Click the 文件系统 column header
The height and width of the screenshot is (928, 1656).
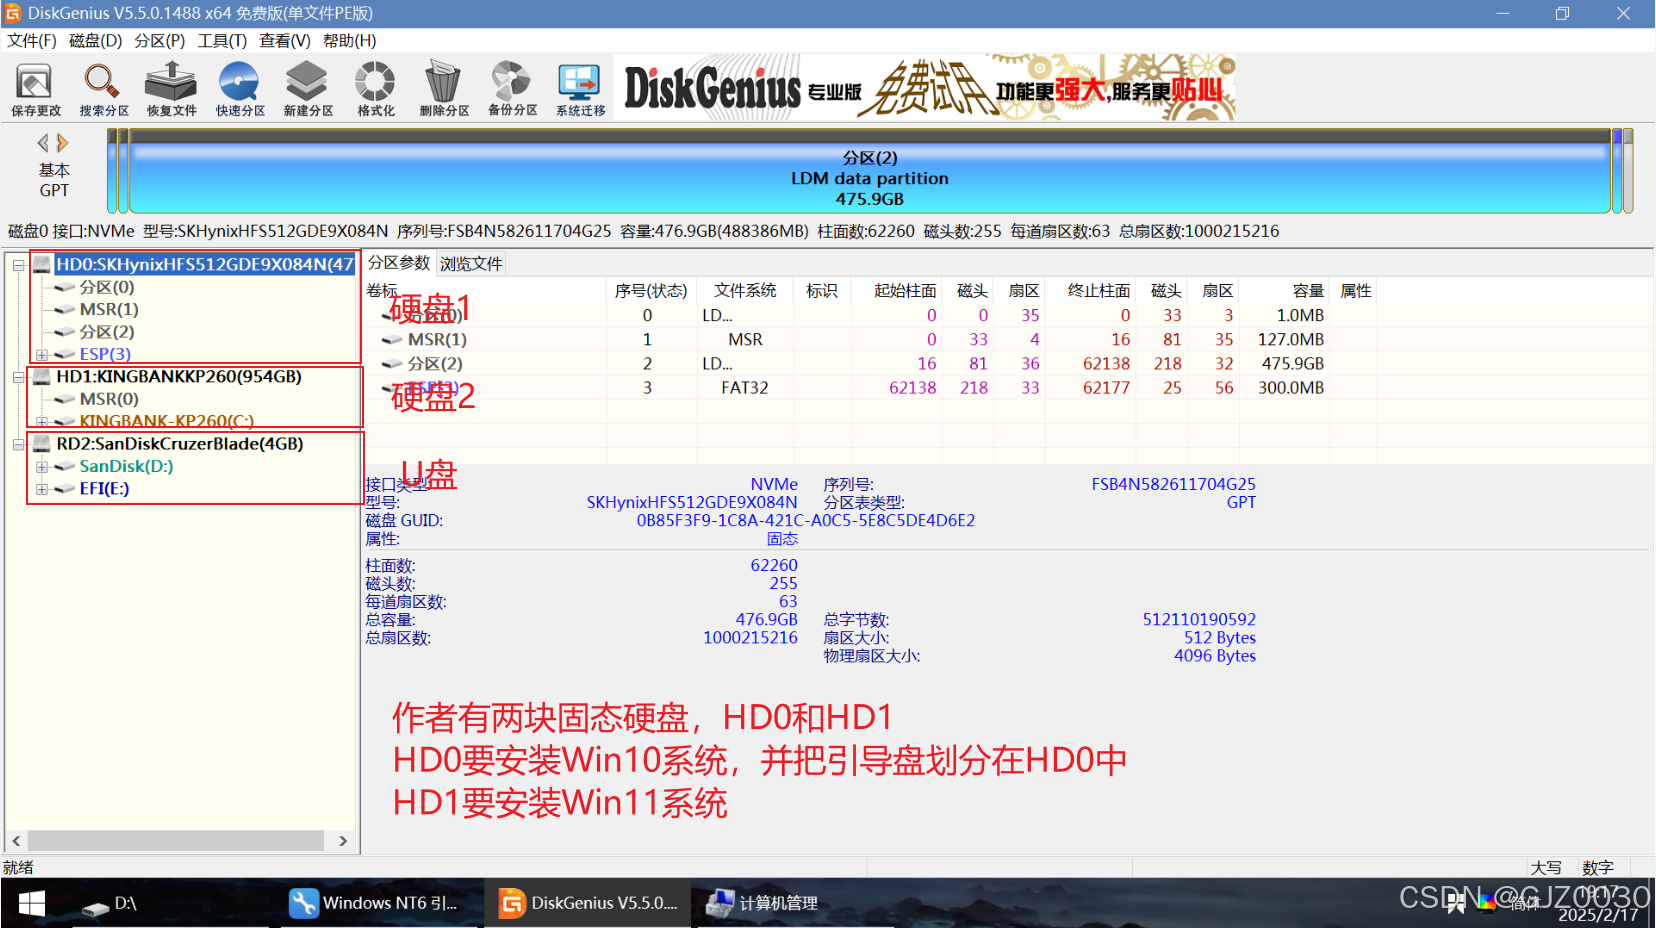point(745,291)
